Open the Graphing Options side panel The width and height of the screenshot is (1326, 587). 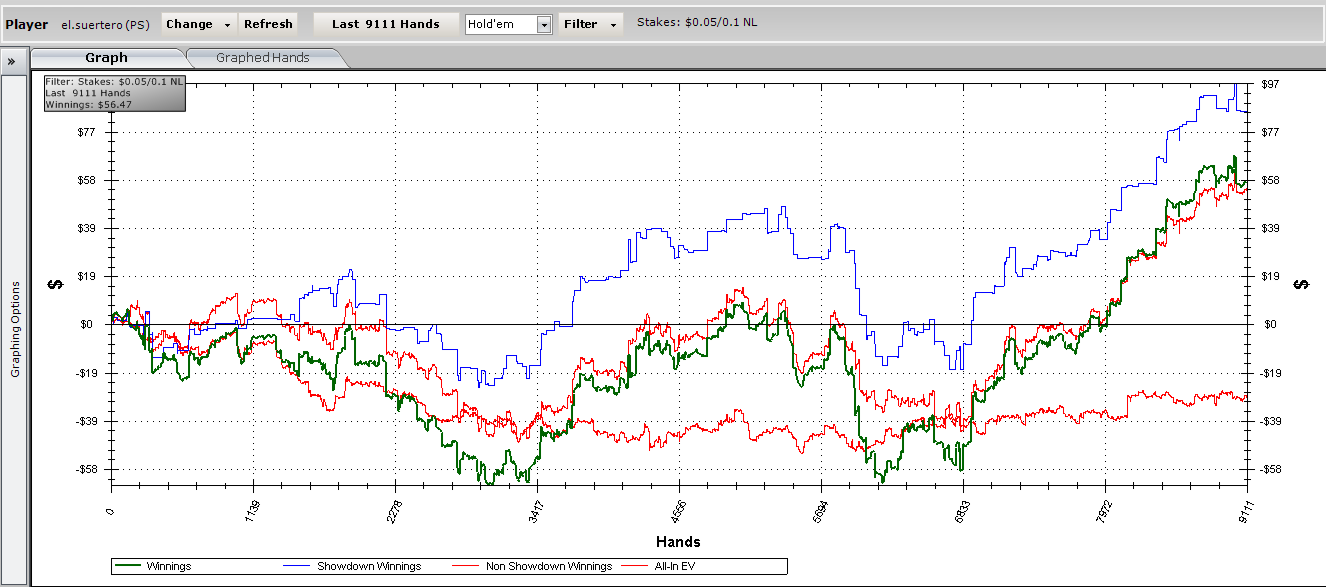coord(15,329)
